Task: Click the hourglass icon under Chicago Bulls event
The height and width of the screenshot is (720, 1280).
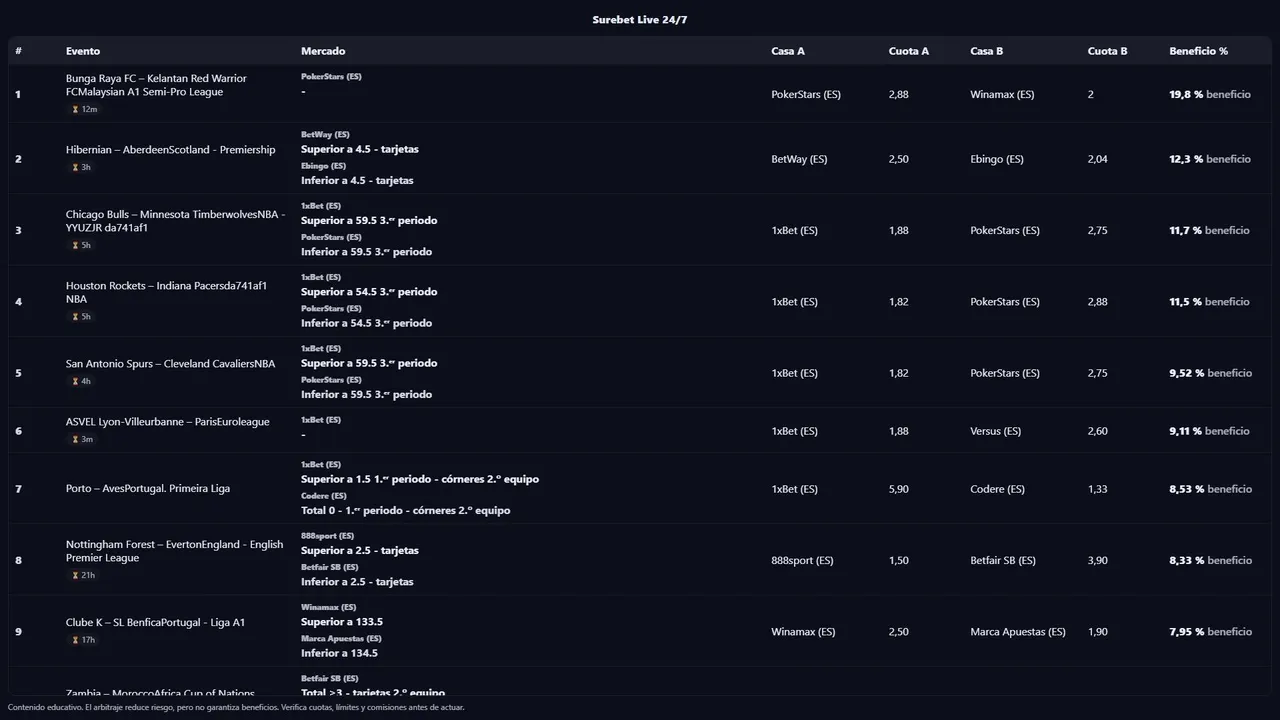Action: (x=75, y=245)
